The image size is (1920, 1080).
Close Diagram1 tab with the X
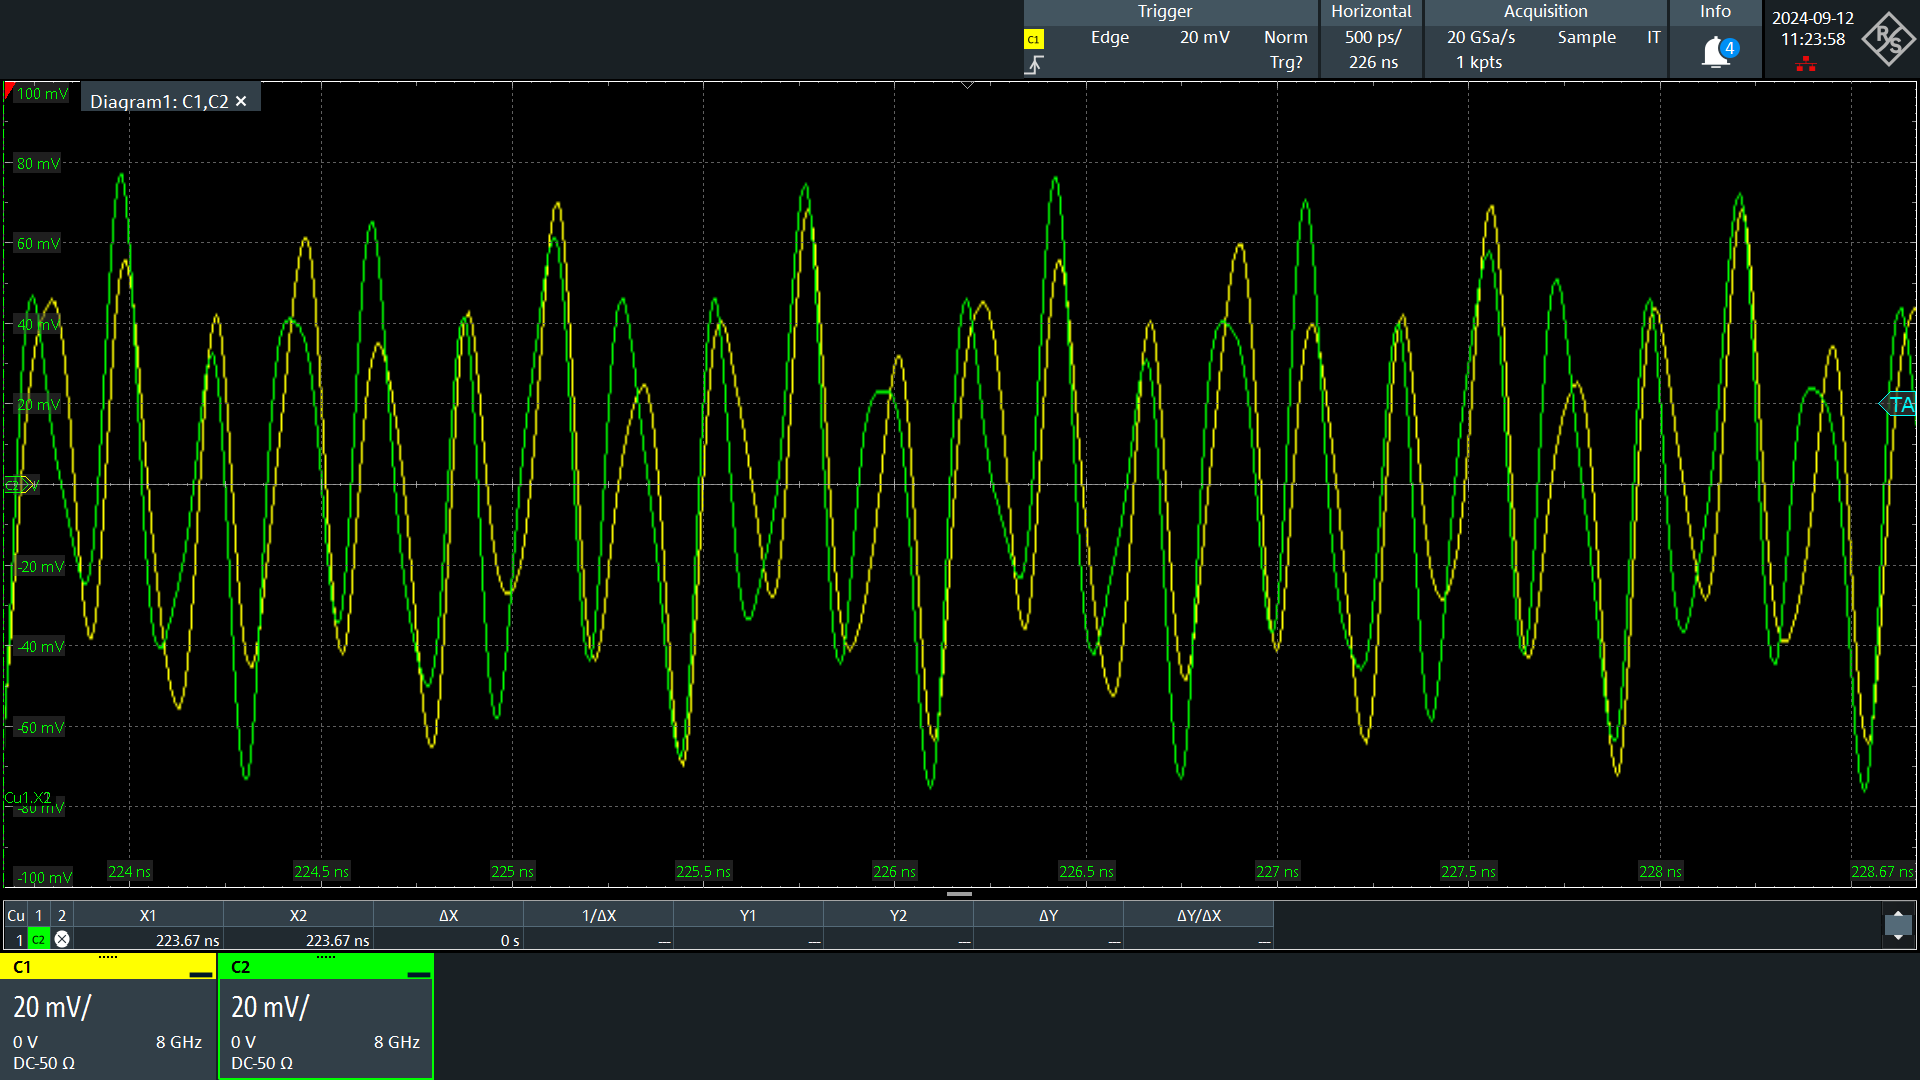pyautogui.click(x=241, y=101)
